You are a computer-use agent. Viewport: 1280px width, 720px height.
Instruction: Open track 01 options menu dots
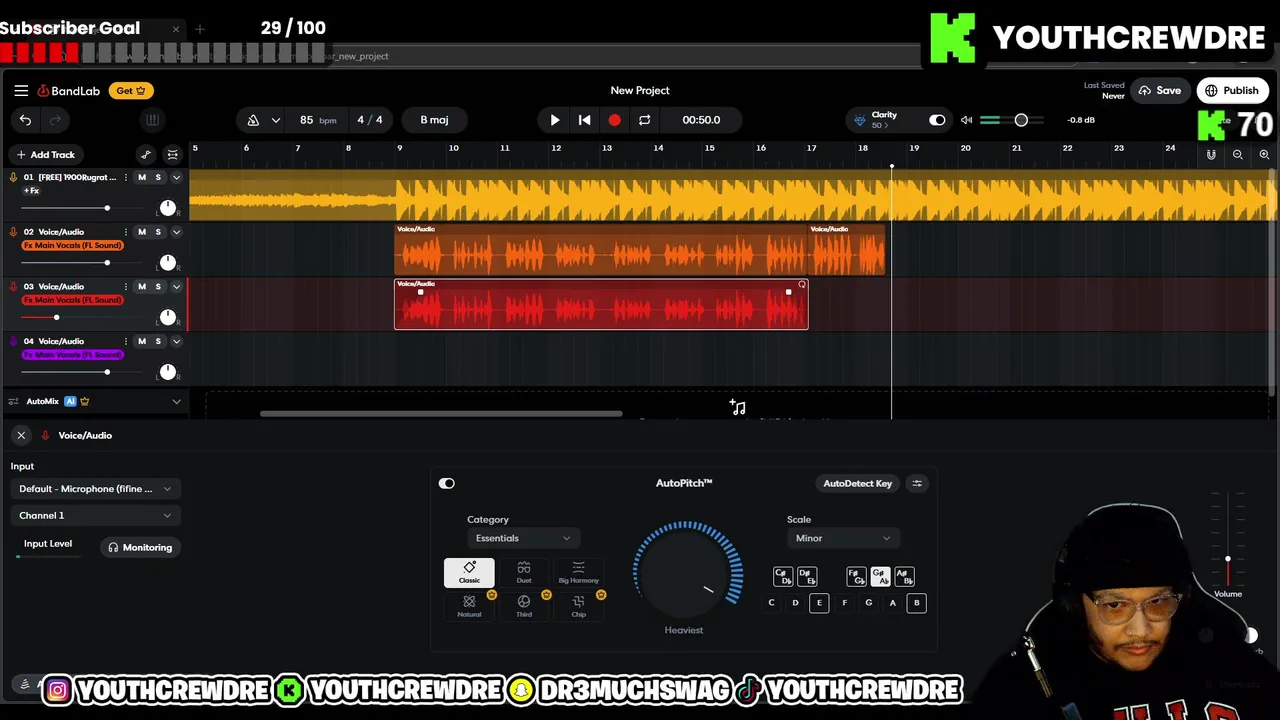(x=125, y=177)
